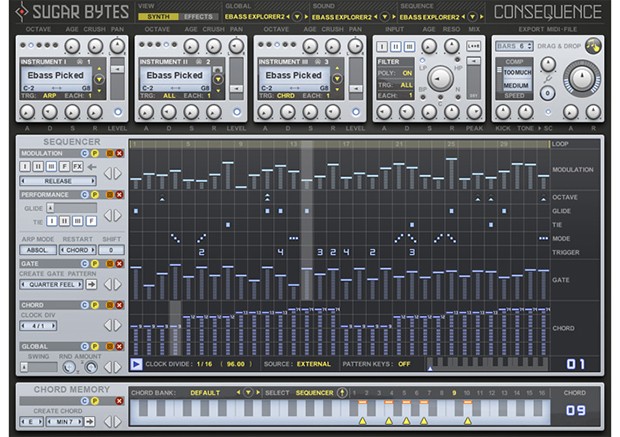Click the create gate pattern arrow button
The height and width of the screenshot is (437, 620).
[91, 283]
